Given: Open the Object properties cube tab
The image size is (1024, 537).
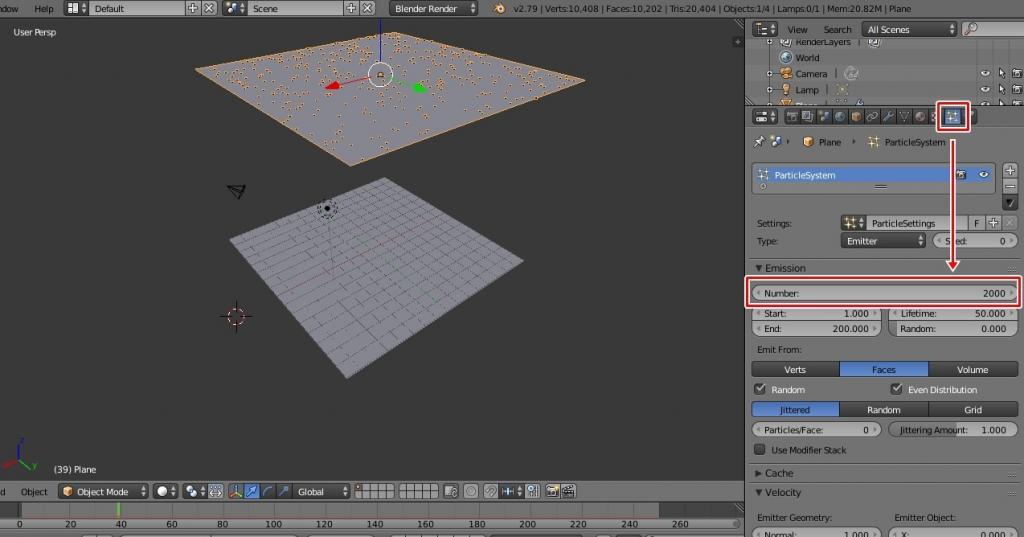Looking at the screenshot, I should click(856, 117).
